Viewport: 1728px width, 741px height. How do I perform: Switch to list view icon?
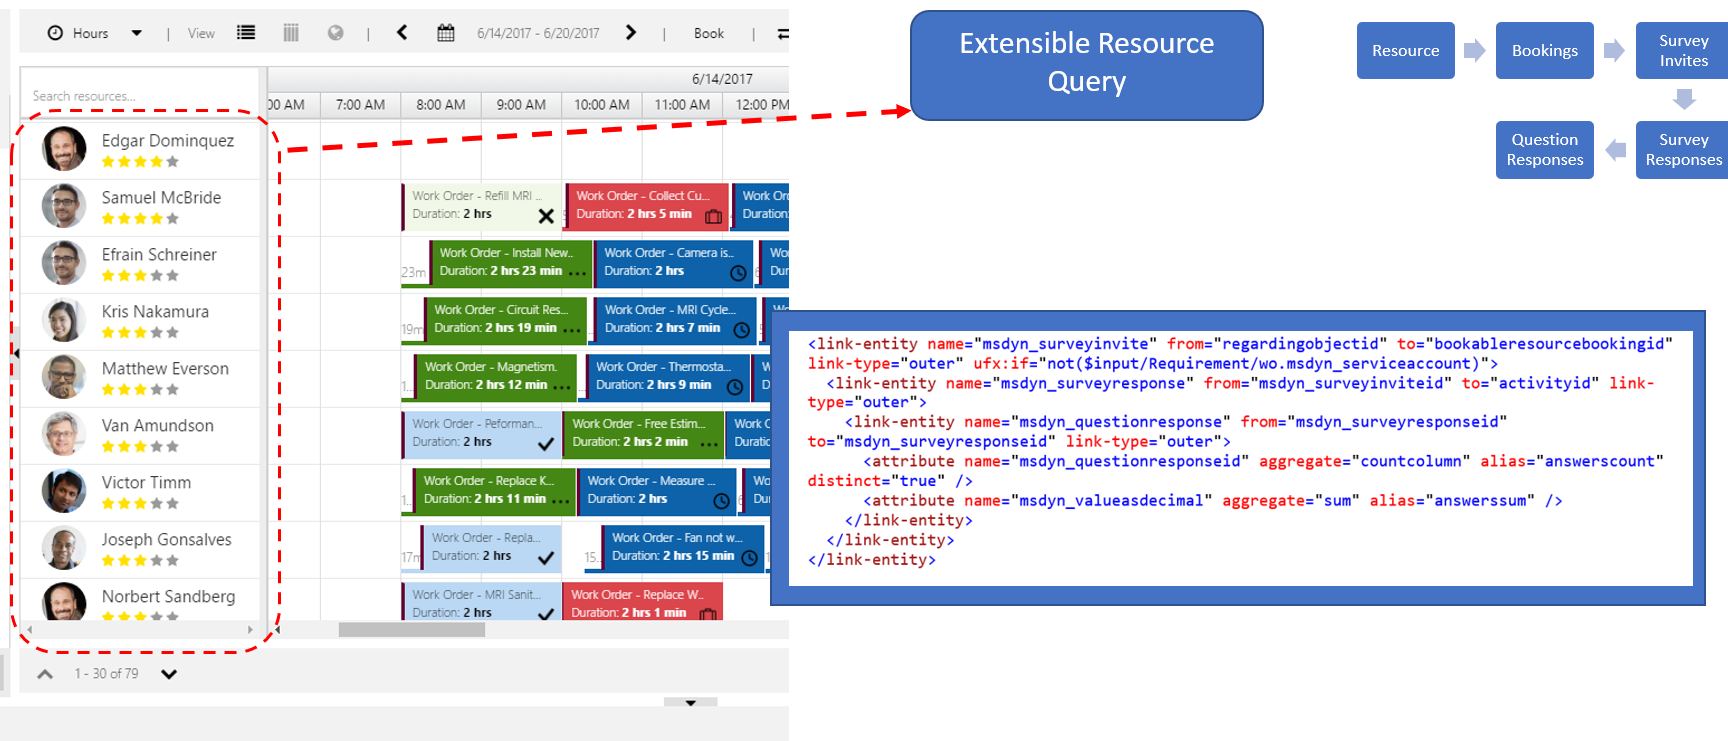(x=246, y=33)
